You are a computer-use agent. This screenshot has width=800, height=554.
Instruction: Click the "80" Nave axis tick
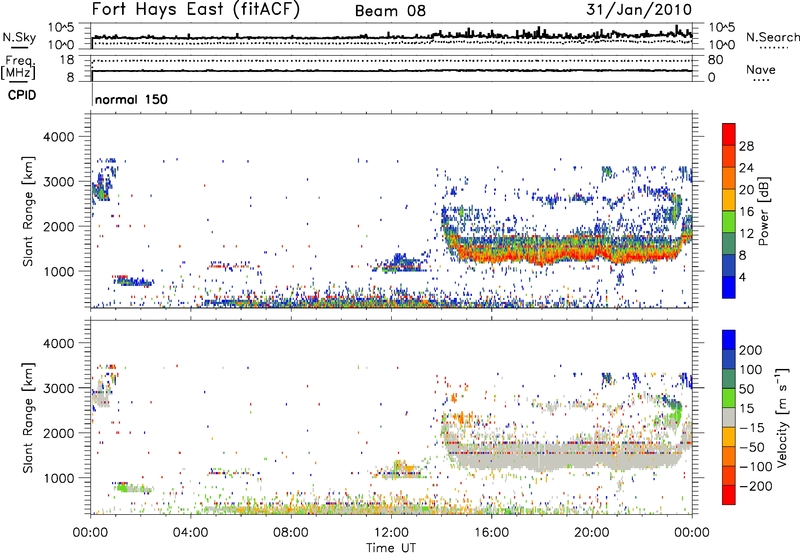(x=715, y=60)
